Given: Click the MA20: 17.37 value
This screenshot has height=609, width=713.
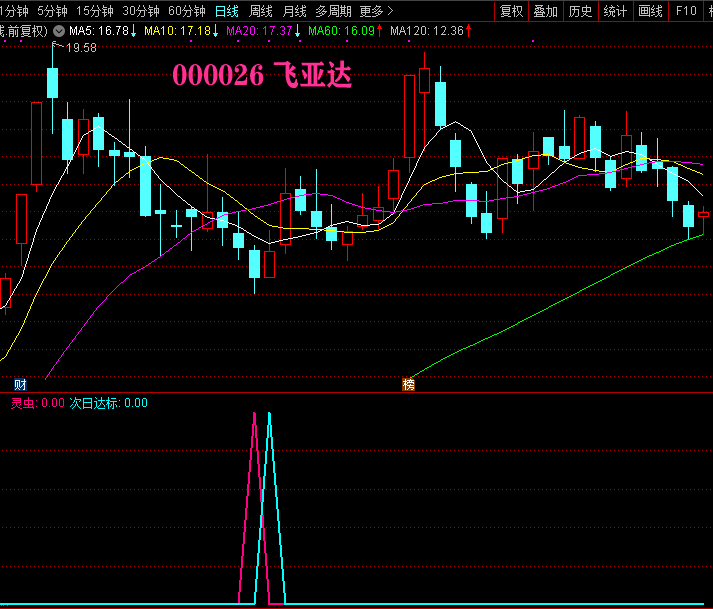Looking at the screenshot, I should click(x=259, y=31).
